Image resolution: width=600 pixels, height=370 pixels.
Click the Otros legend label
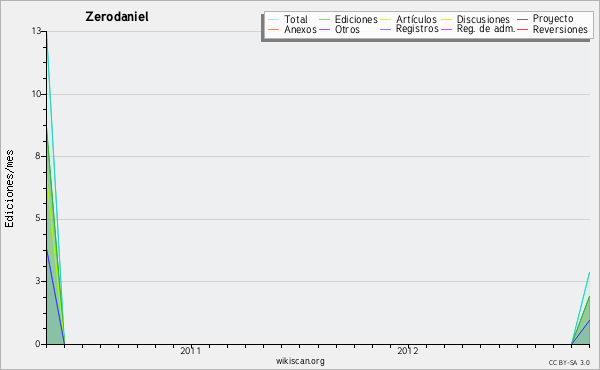347,29
